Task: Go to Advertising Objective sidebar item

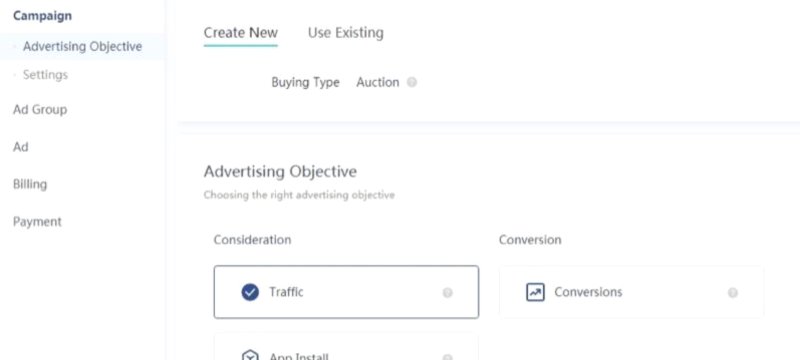Action: click(x=82, y=46)
